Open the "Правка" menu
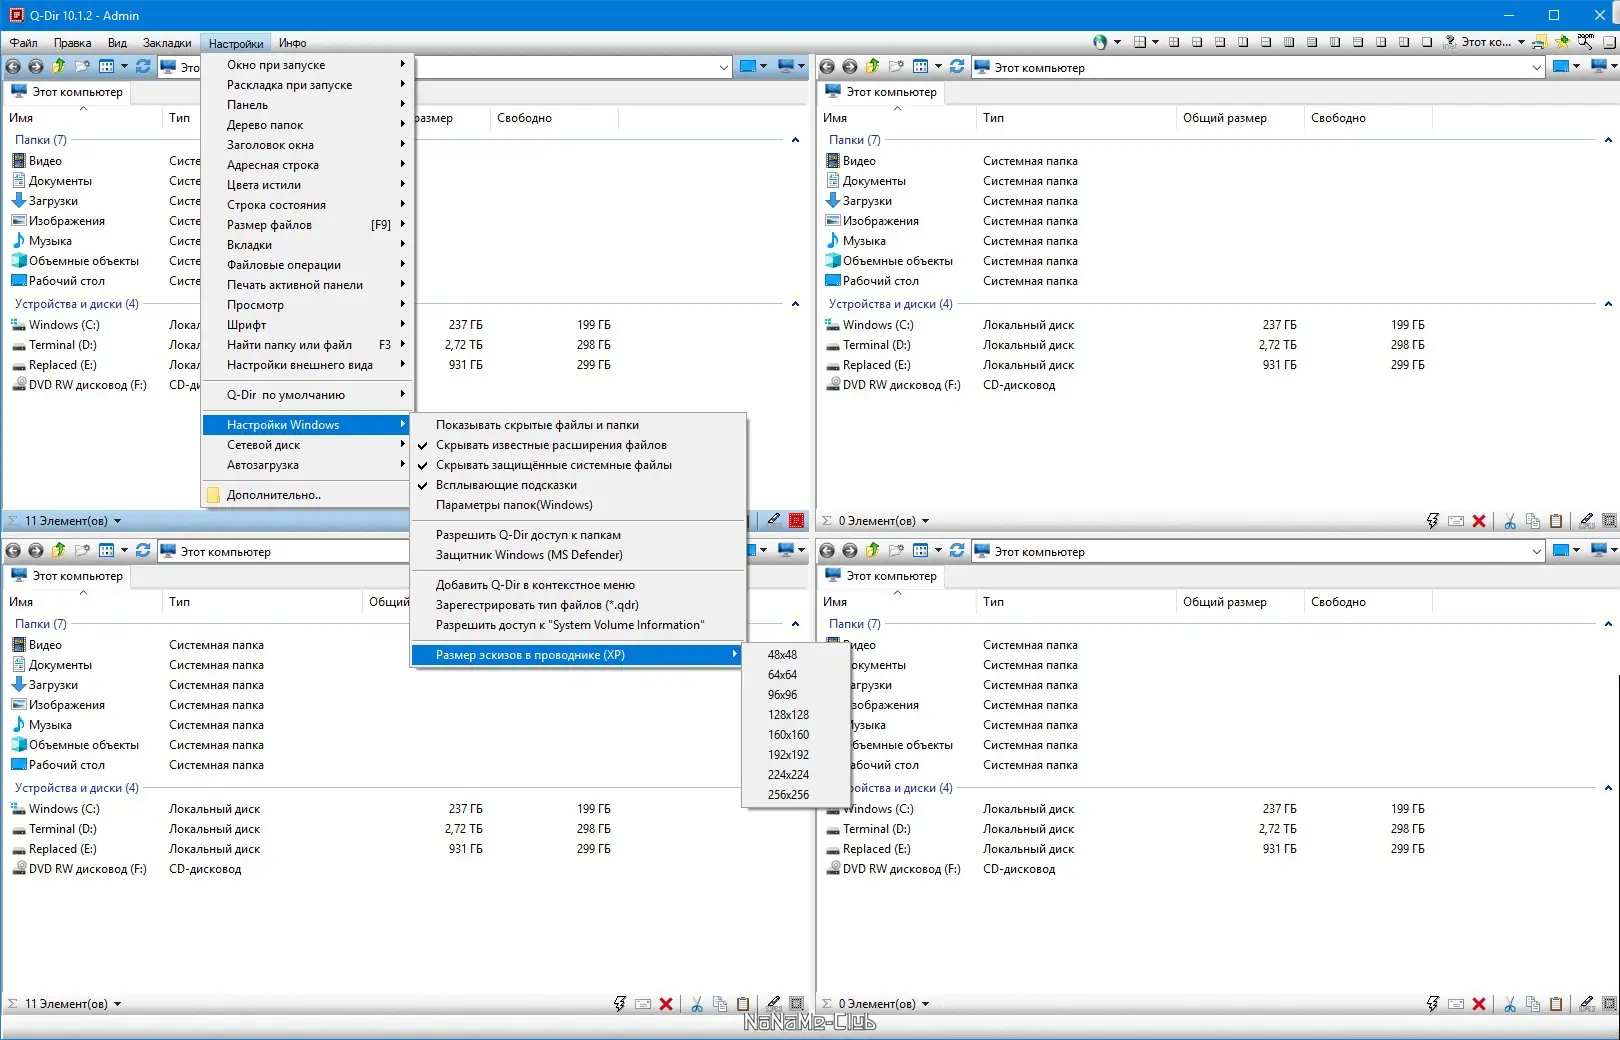1620x1040 pixels. (x=72, y=43)
